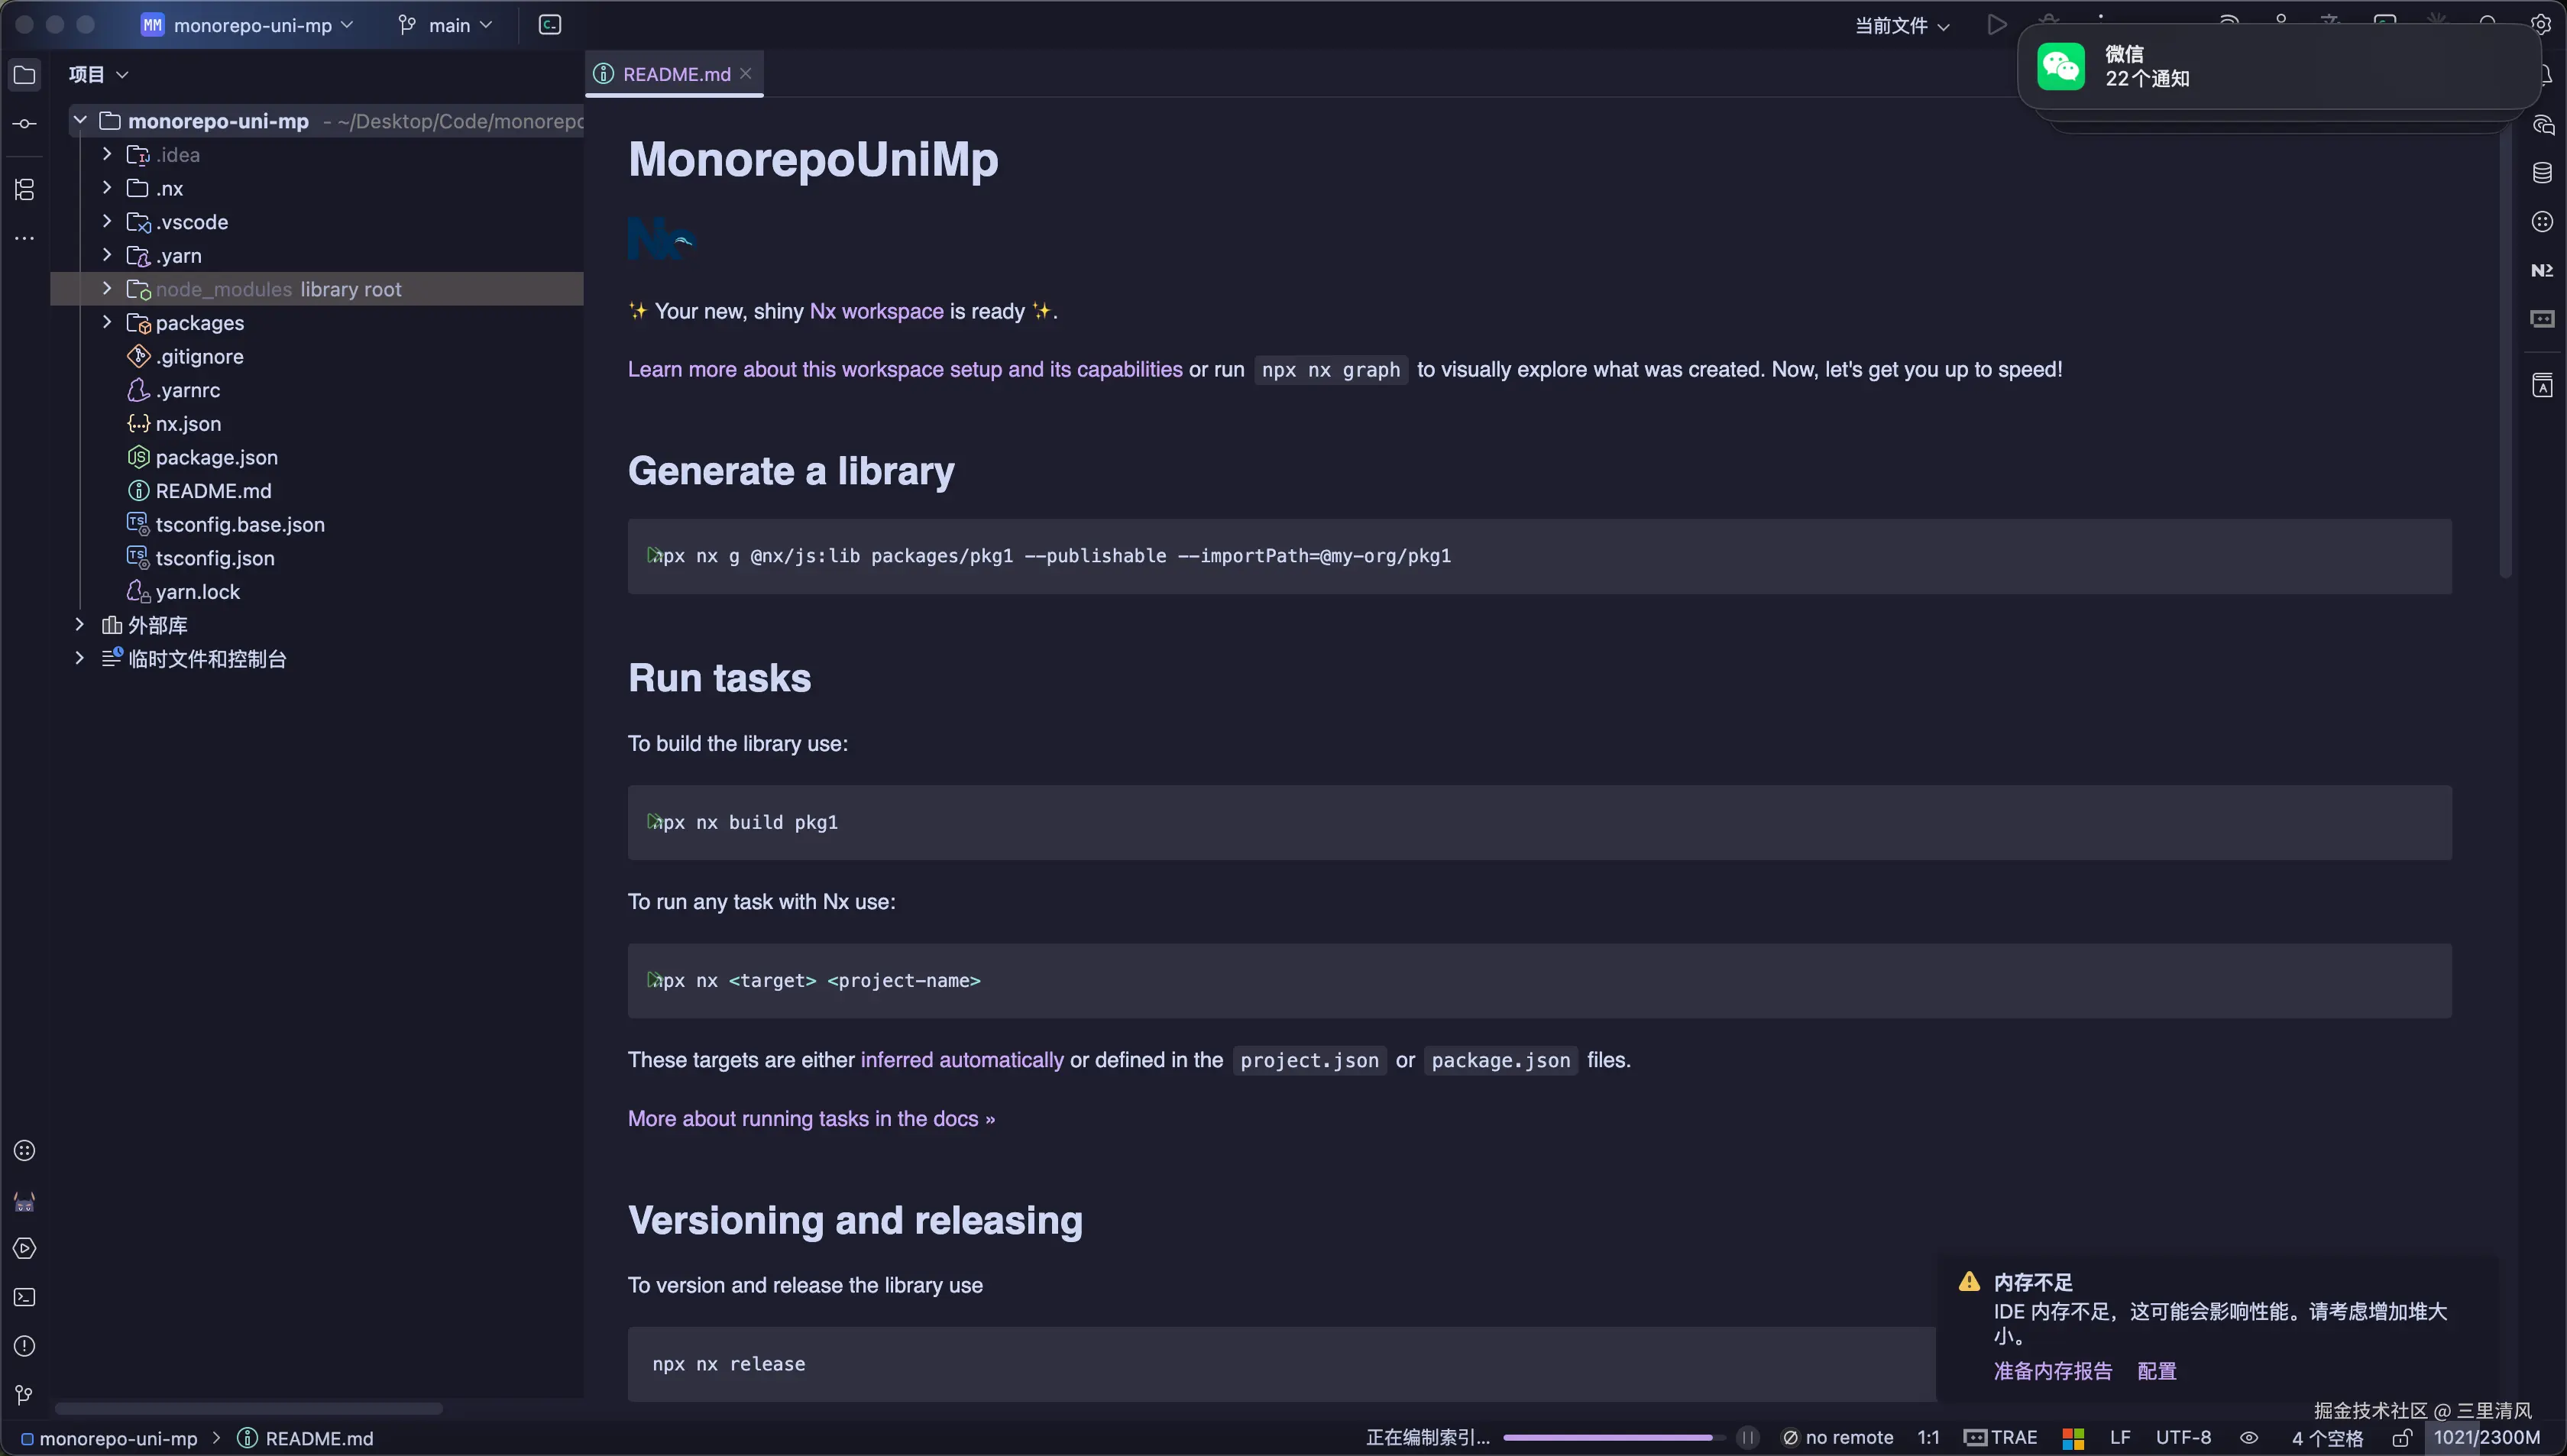
Task: Click the 准备内存报告 link
Action: pyautogui.click(x=2052, y=1371)
